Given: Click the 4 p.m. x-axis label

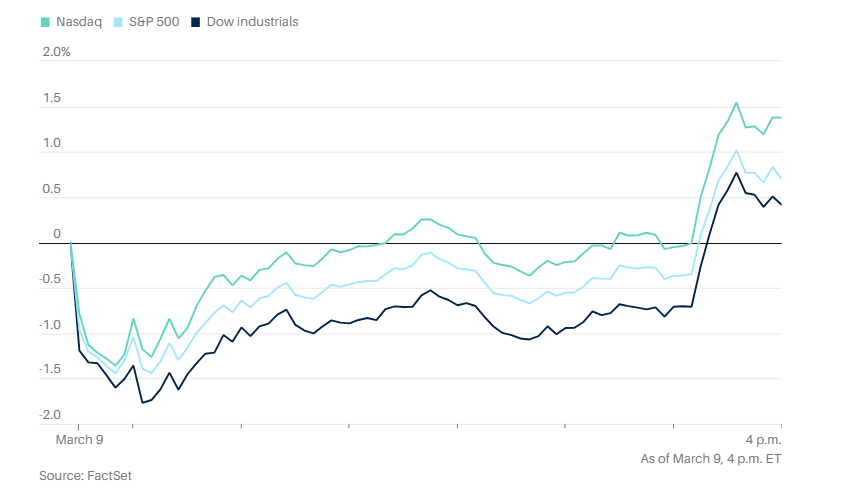Looking at the screenshot, I should click(762, 439).
